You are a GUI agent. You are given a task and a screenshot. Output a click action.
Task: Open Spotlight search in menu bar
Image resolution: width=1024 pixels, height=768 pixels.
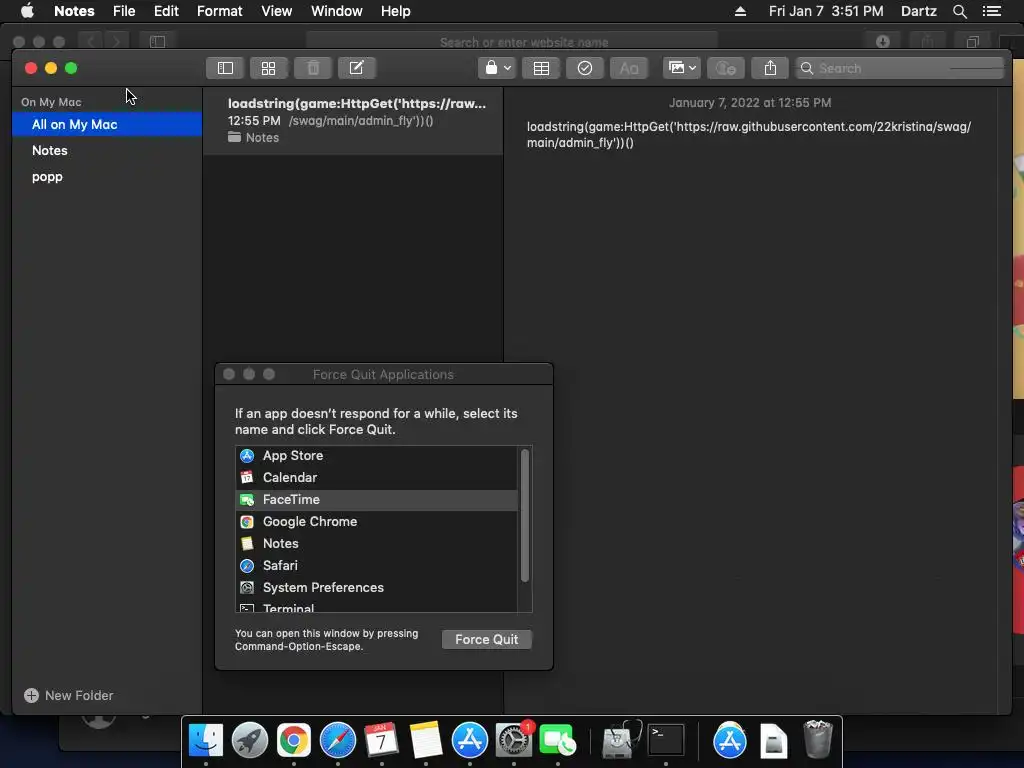point(959,11)
